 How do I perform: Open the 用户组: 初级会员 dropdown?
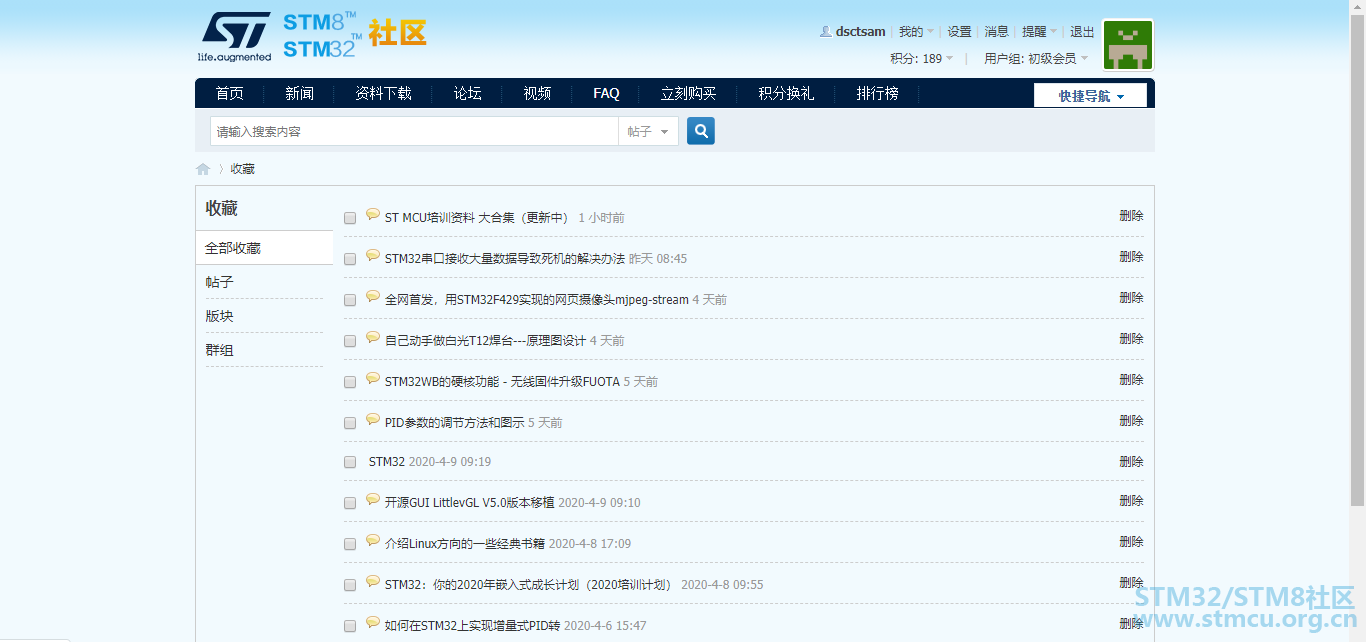coord(1036,59)
